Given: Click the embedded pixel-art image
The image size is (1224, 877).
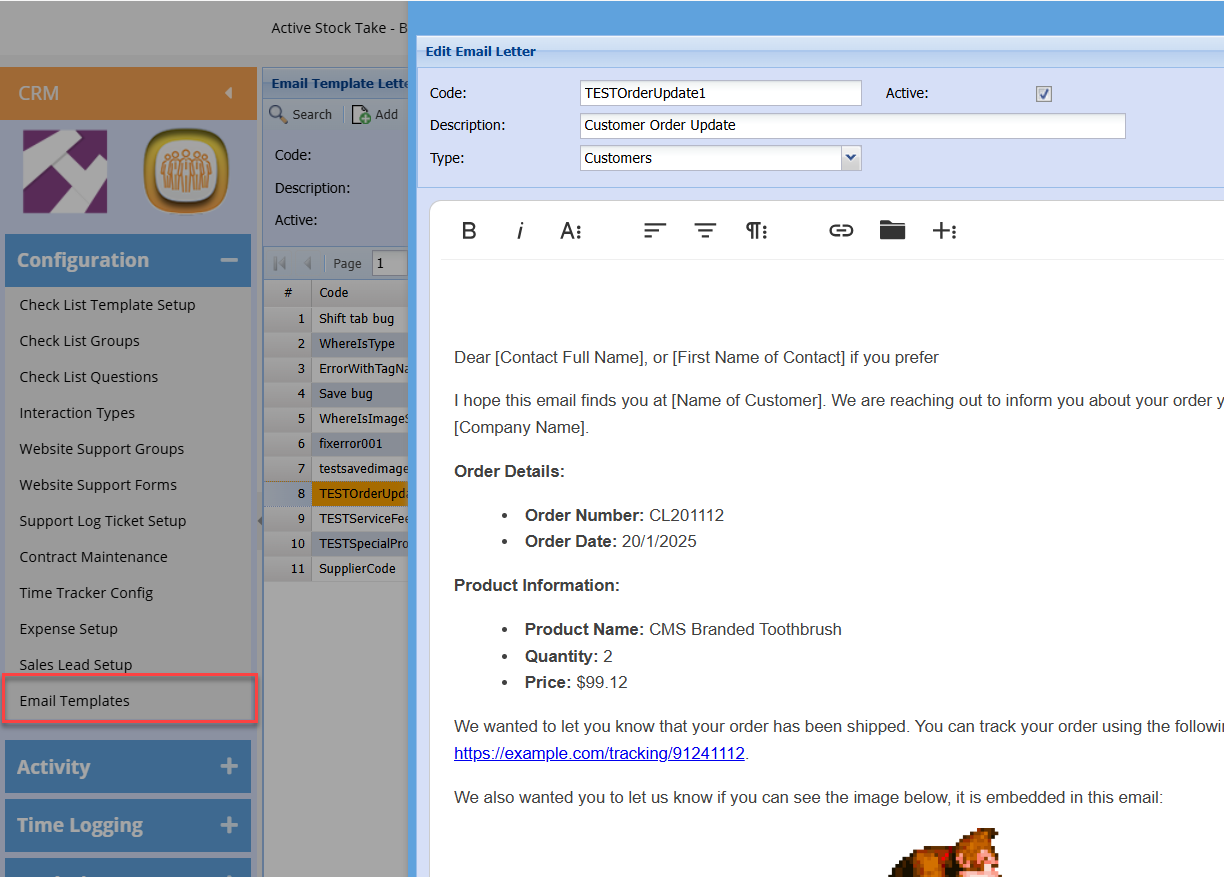Looking at the screenshot, I should click(x=945, y=852).
